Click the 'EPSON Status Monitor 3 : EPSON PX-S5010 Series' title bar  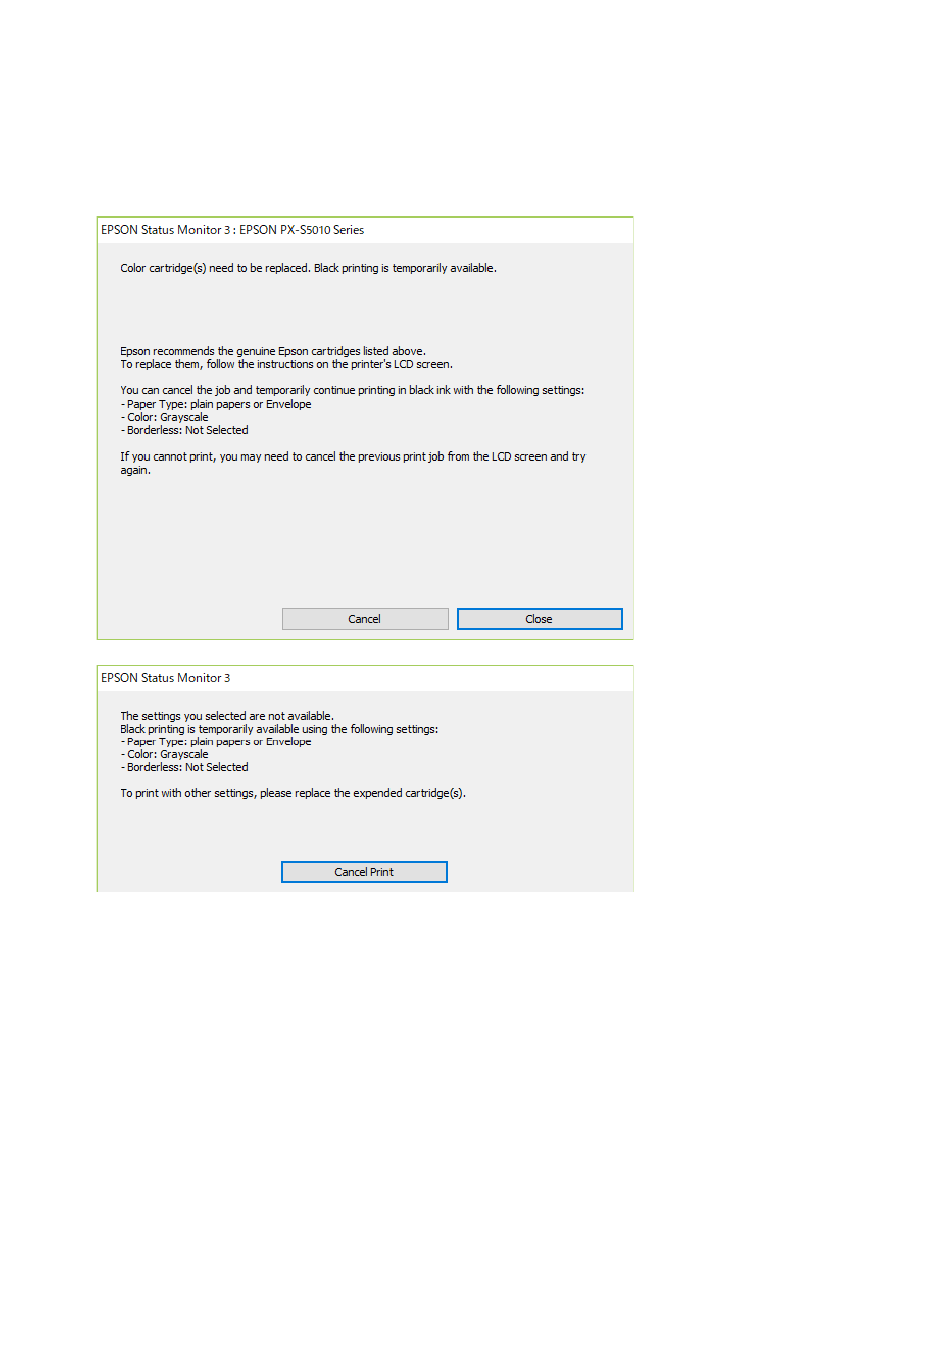pos(365,230)
